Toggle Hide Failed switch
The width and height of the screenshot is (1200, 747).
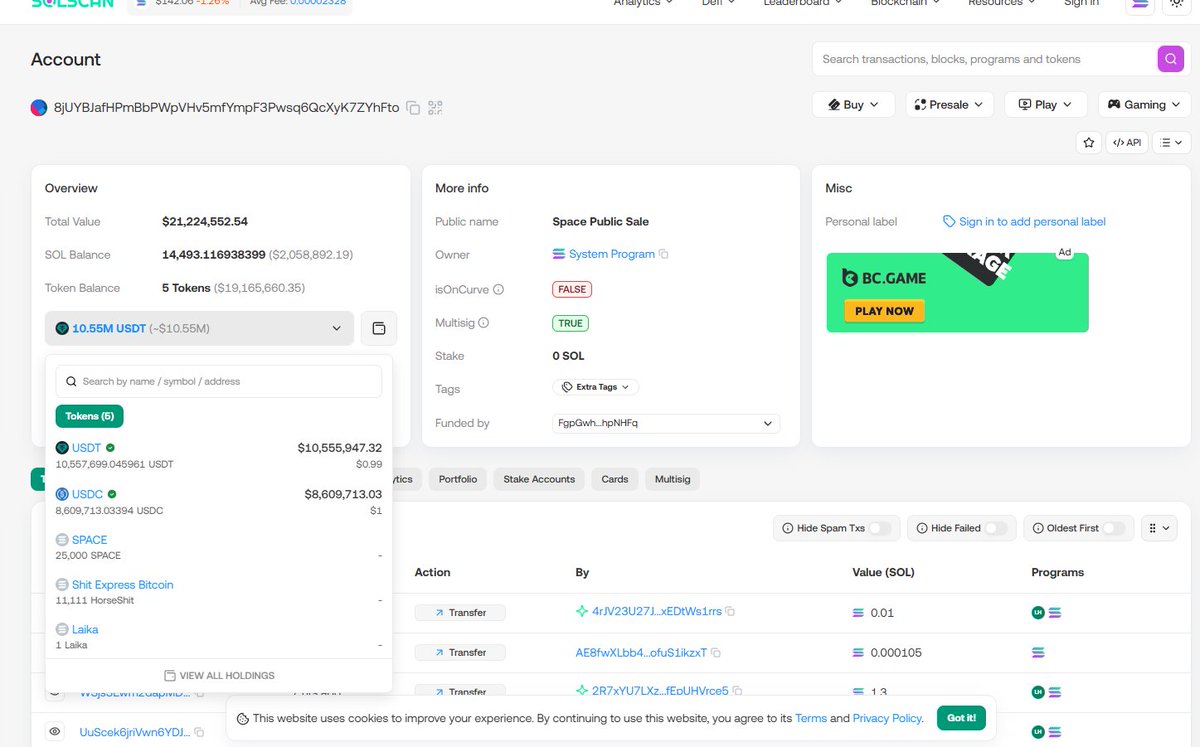tap(996, 528)
